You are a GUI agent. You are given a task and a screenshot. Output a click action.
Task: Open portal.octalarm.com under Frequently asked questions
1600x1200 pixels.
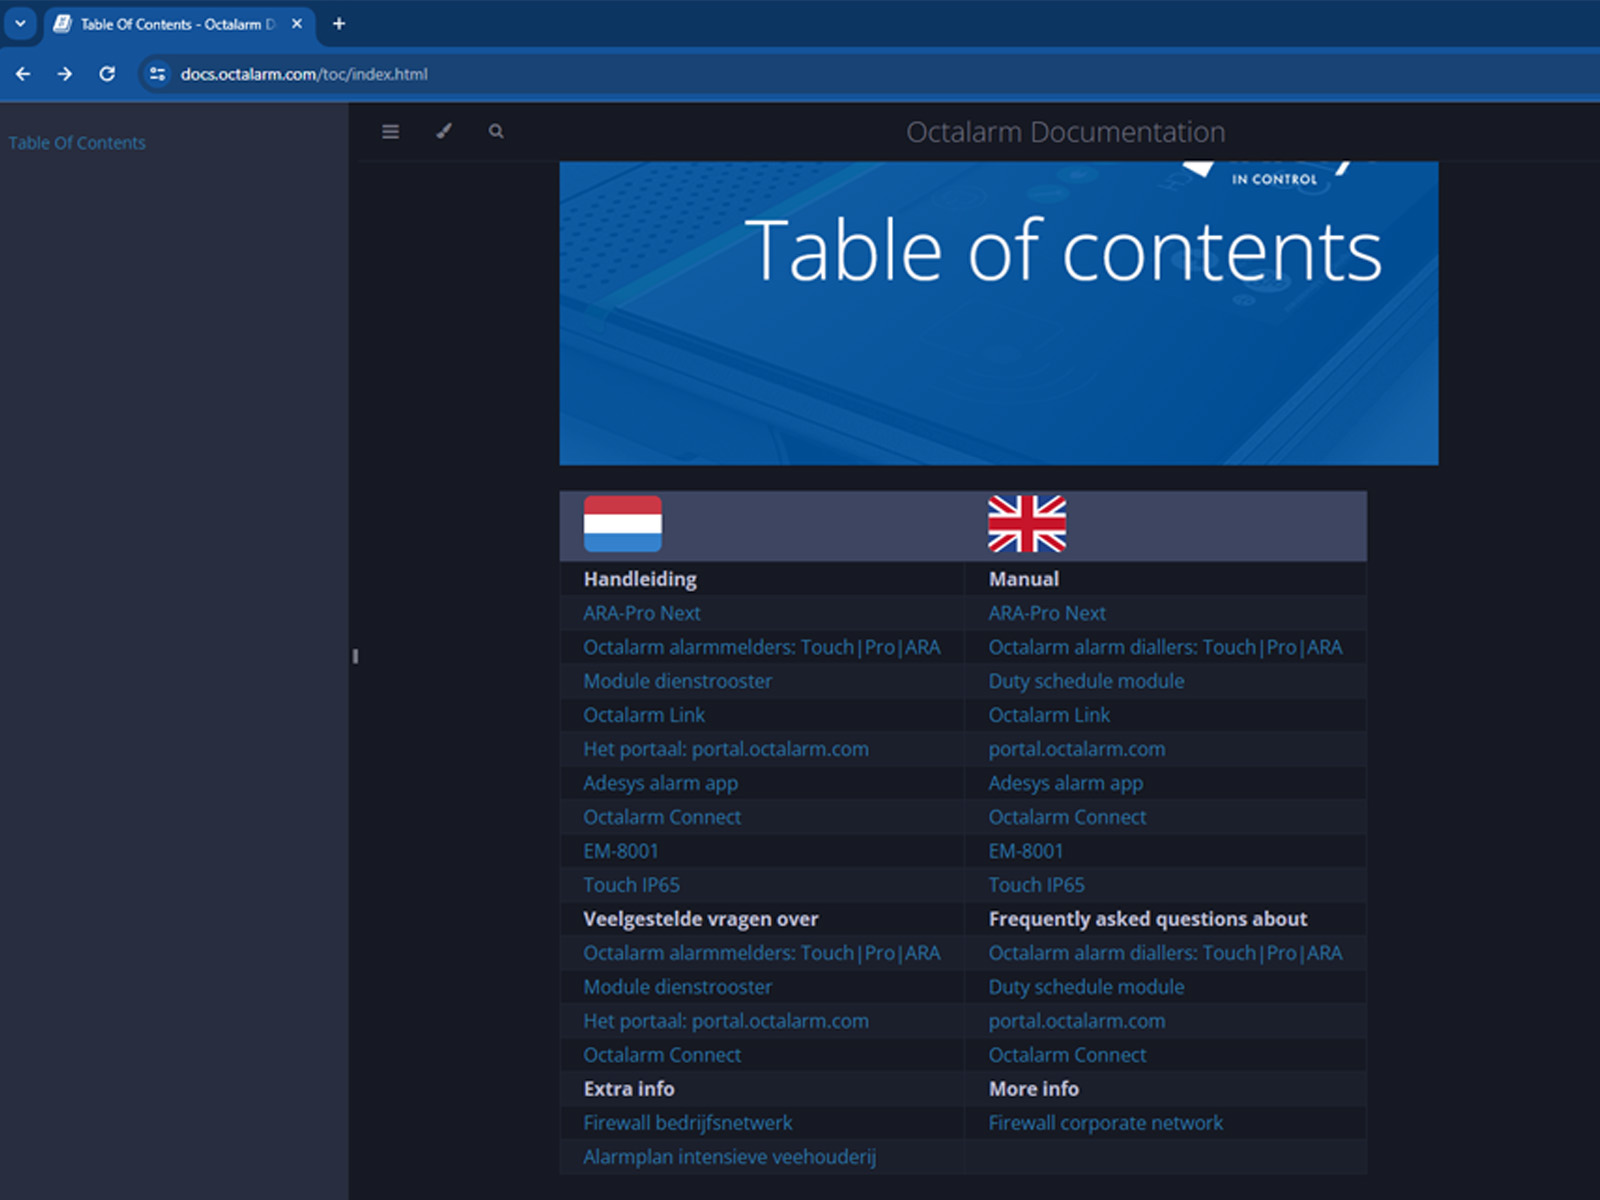pos(1077,1021)
